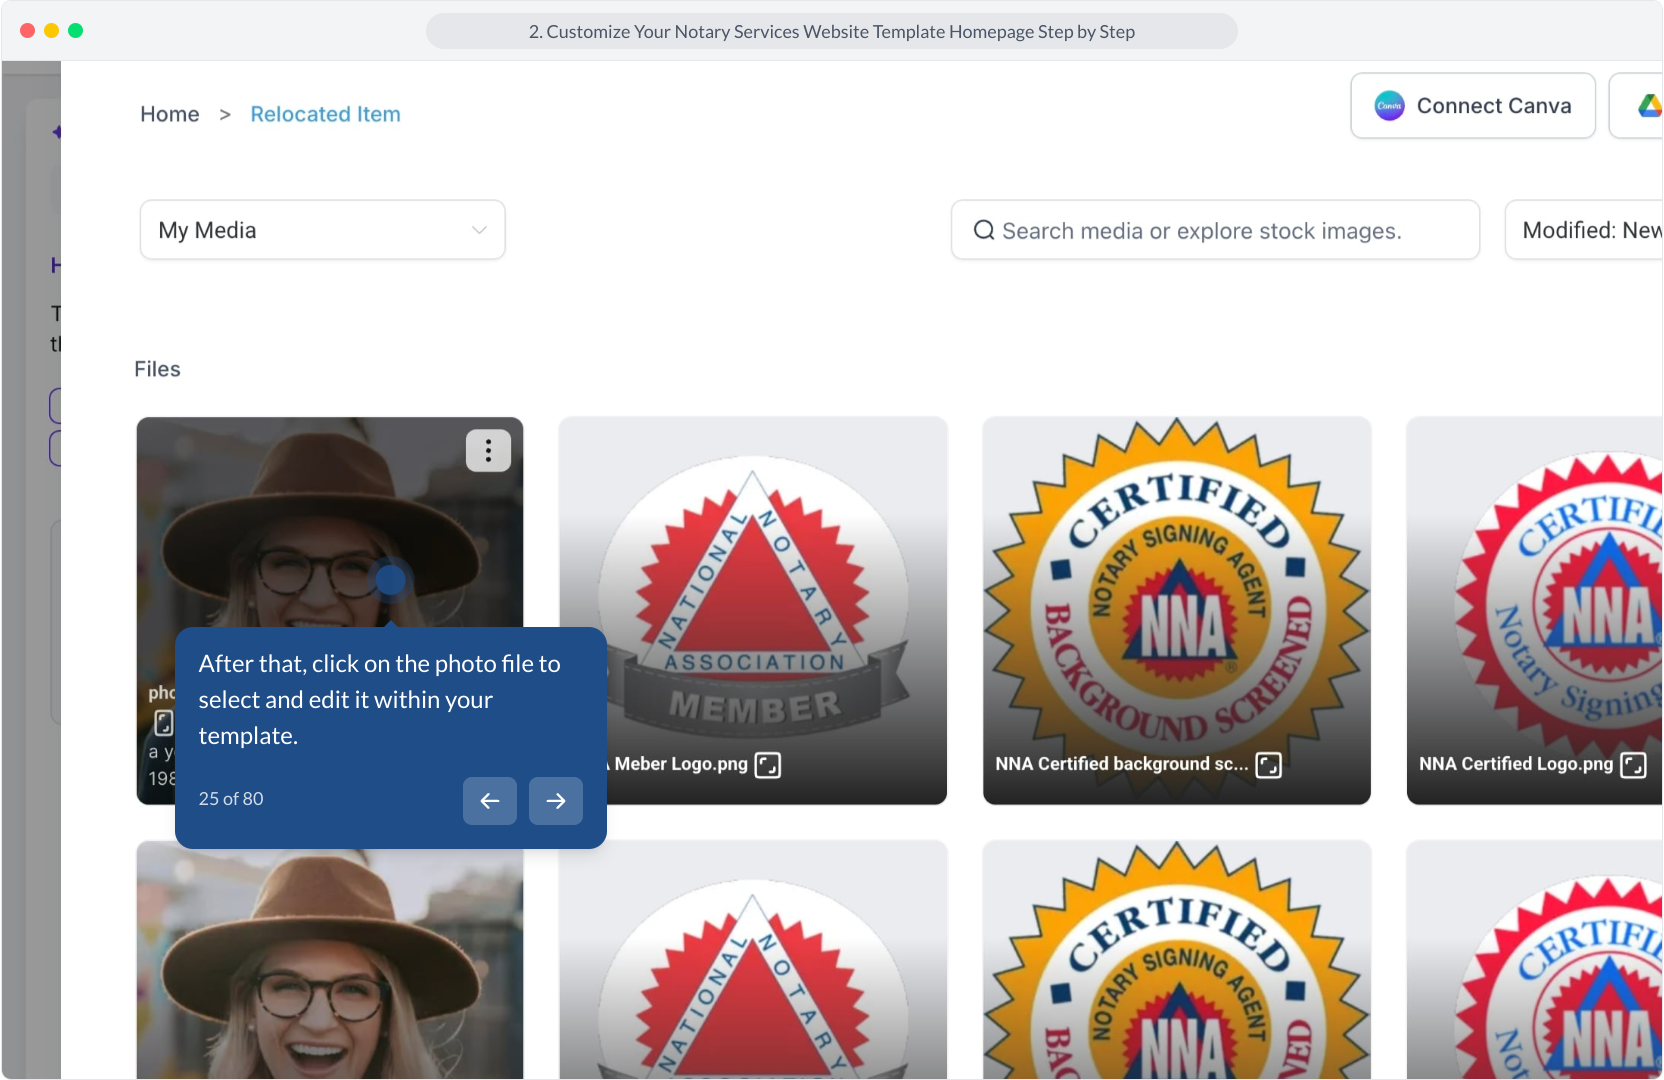The image size is (1664, 1080).
Task: Go to previous tour step arrow
Action: click(x=490, y=801)
